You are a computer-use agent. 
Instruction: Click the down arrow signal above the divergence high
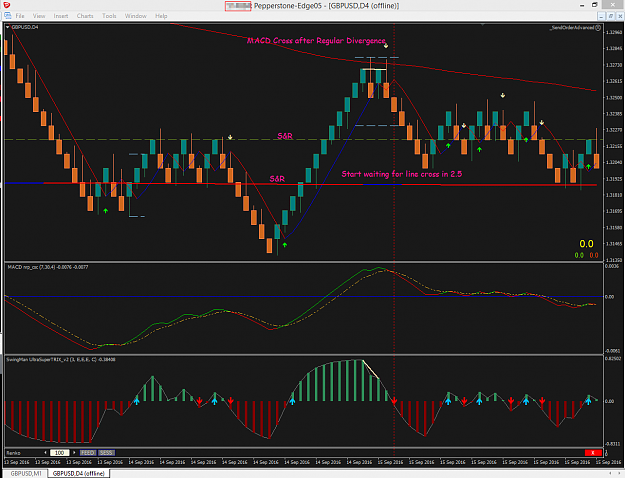[386, 46]
